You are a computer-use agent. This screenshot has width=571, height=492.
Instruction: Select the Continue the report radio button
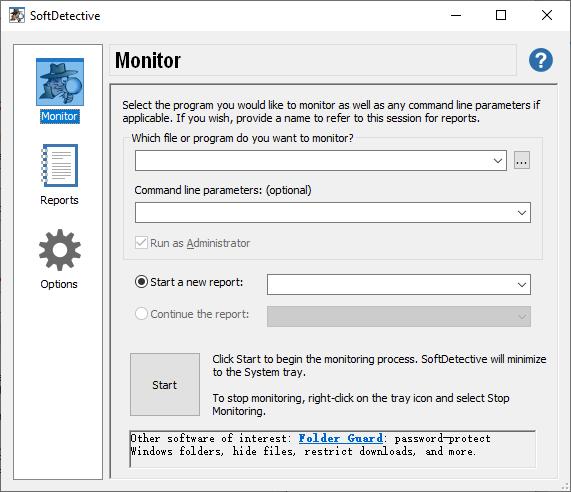[141, 314]
